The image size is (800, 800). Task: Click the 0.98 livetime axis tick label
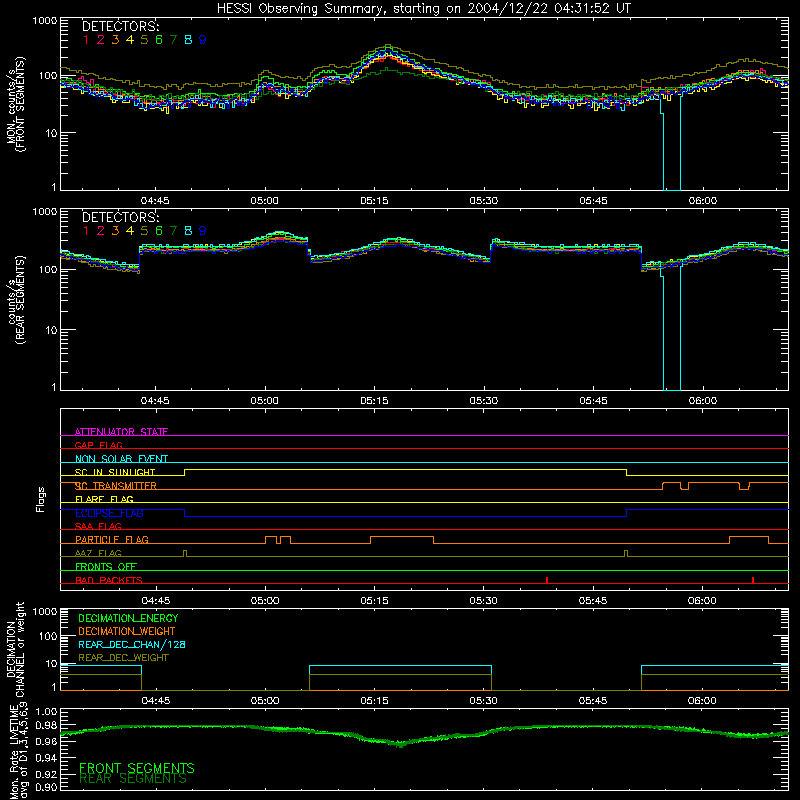[46, 726]
